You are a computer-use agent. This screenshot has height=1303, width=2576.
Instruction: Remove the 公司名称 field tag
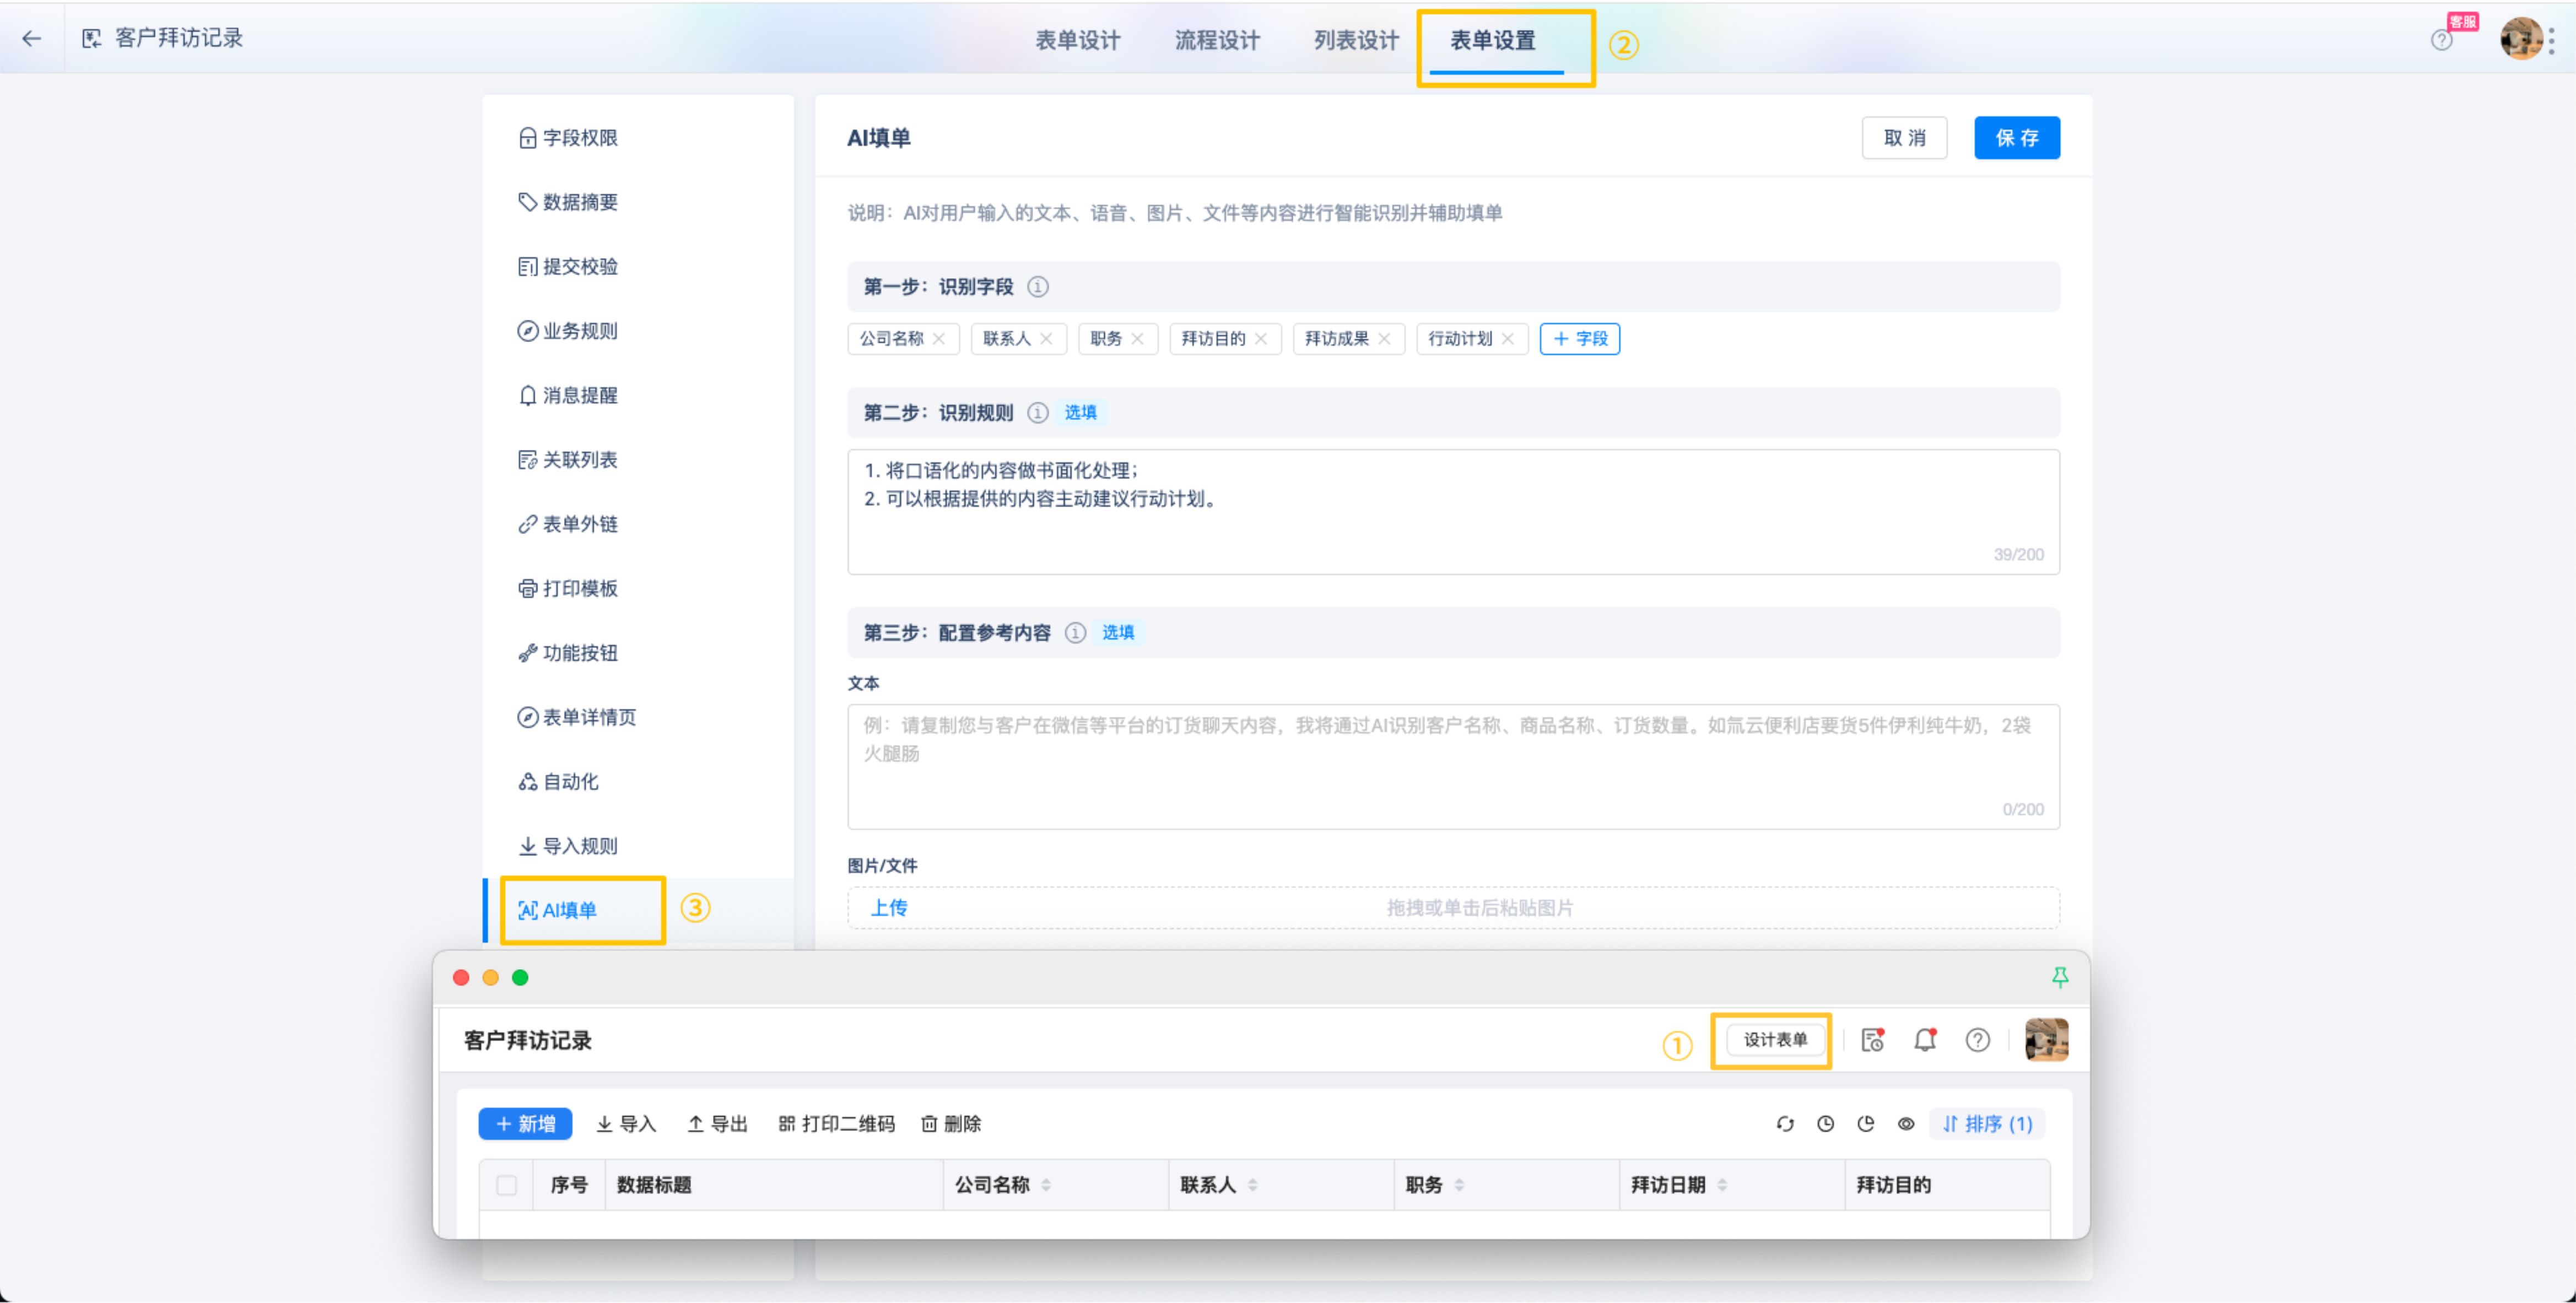point(939,339)
